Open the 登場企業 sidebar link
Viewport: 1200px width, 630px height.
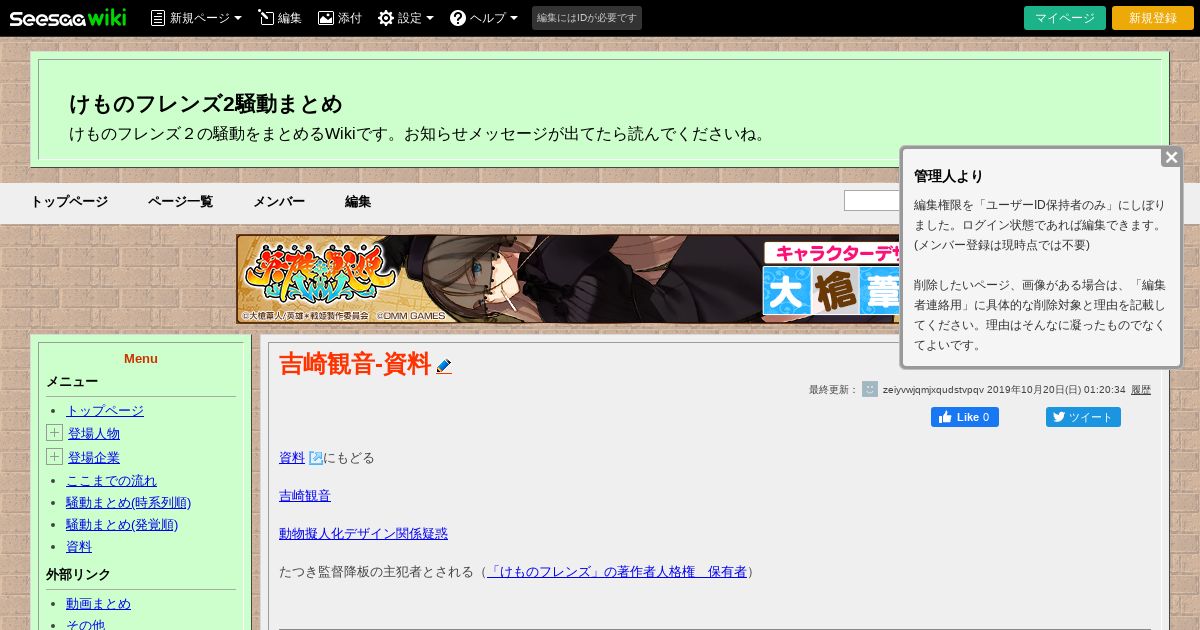[94, 458]
